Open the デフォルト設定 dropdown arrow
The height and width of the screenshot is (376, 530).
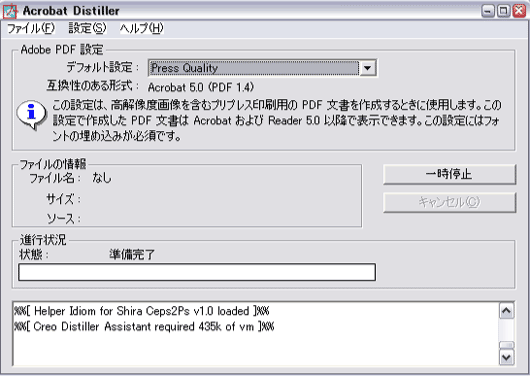(x=368, y=68)
